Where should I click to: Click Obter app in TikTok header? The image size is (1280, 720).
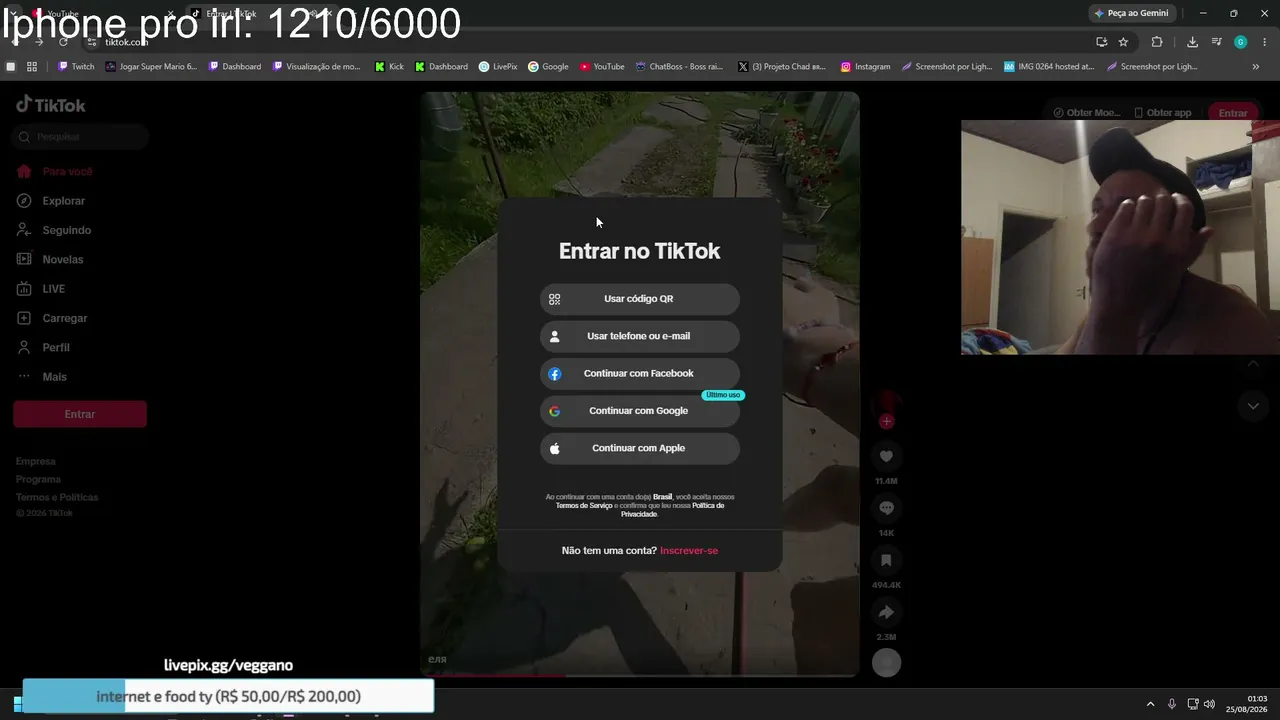click(1163, 113)
